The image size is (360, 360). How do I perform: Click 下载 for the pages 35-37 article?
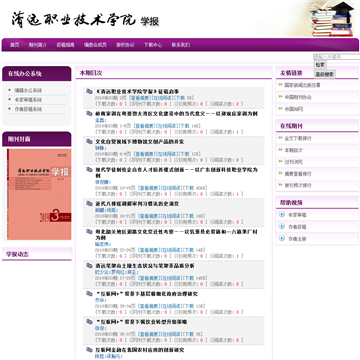[188, 334]
